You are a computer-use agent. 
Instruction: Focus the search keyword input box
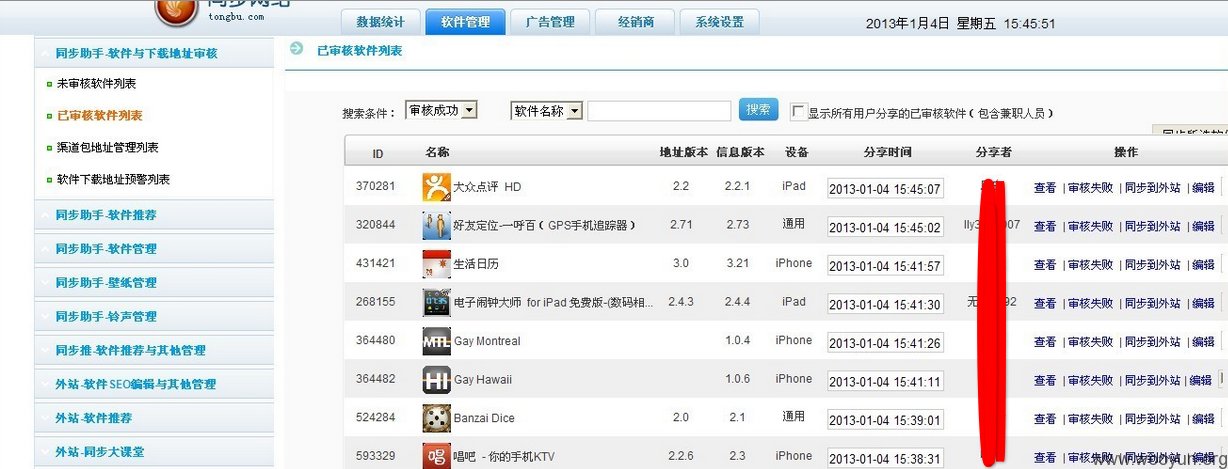click(659, 111)
